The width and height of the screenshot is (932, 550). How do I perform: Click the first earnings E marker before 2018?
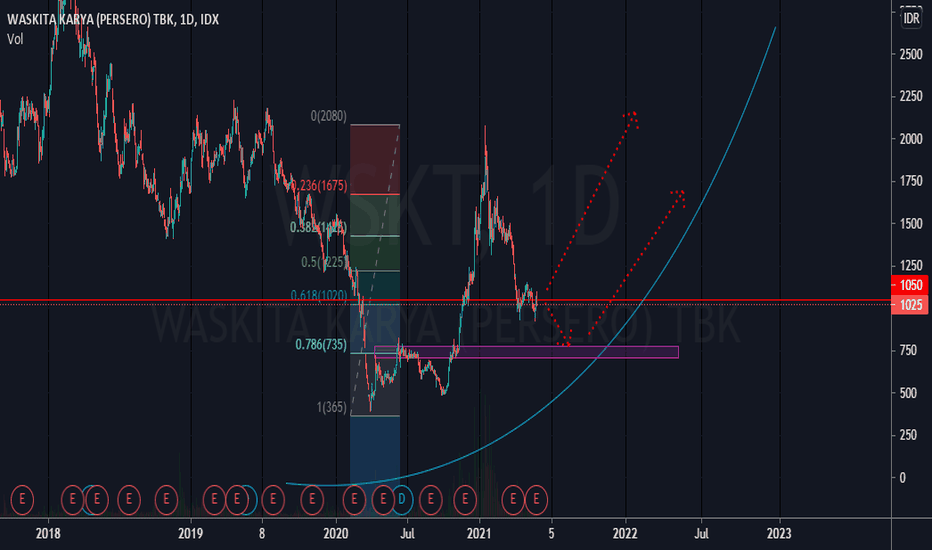(22, 499)
